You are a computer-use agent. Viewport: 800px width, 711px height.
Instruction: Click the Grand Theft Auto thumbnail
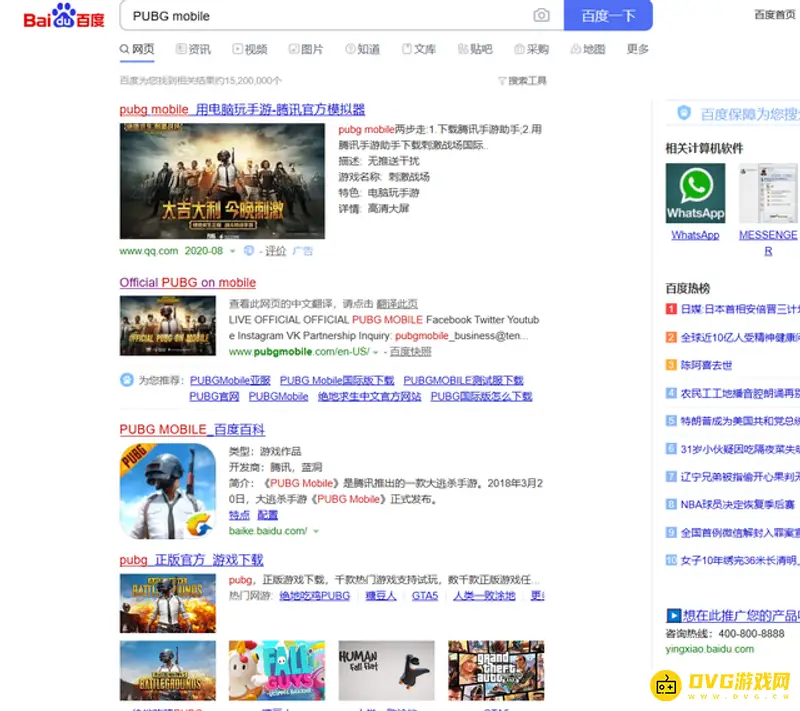click(x=496, y=671)
